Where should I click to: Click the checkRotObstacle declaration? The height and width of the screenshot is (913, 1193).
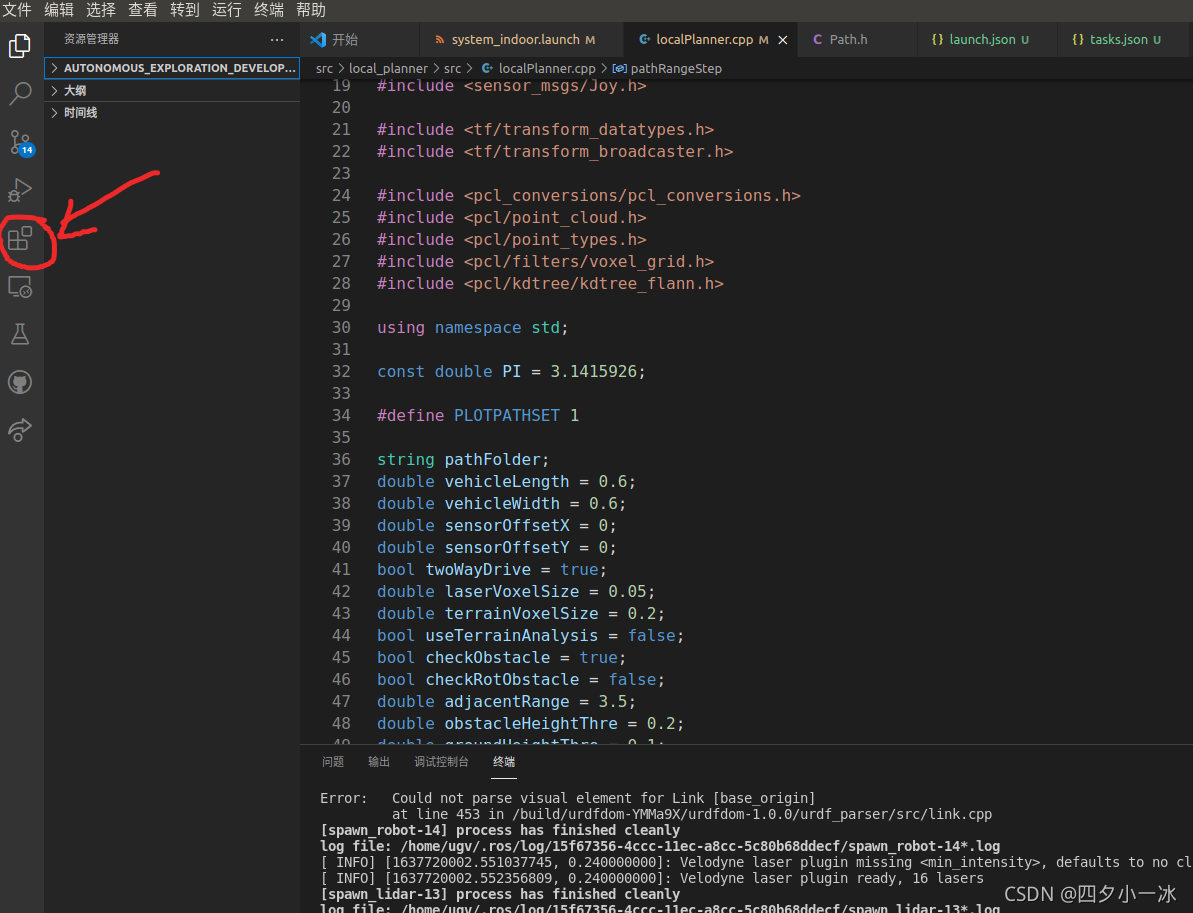[x=520, y=679]
